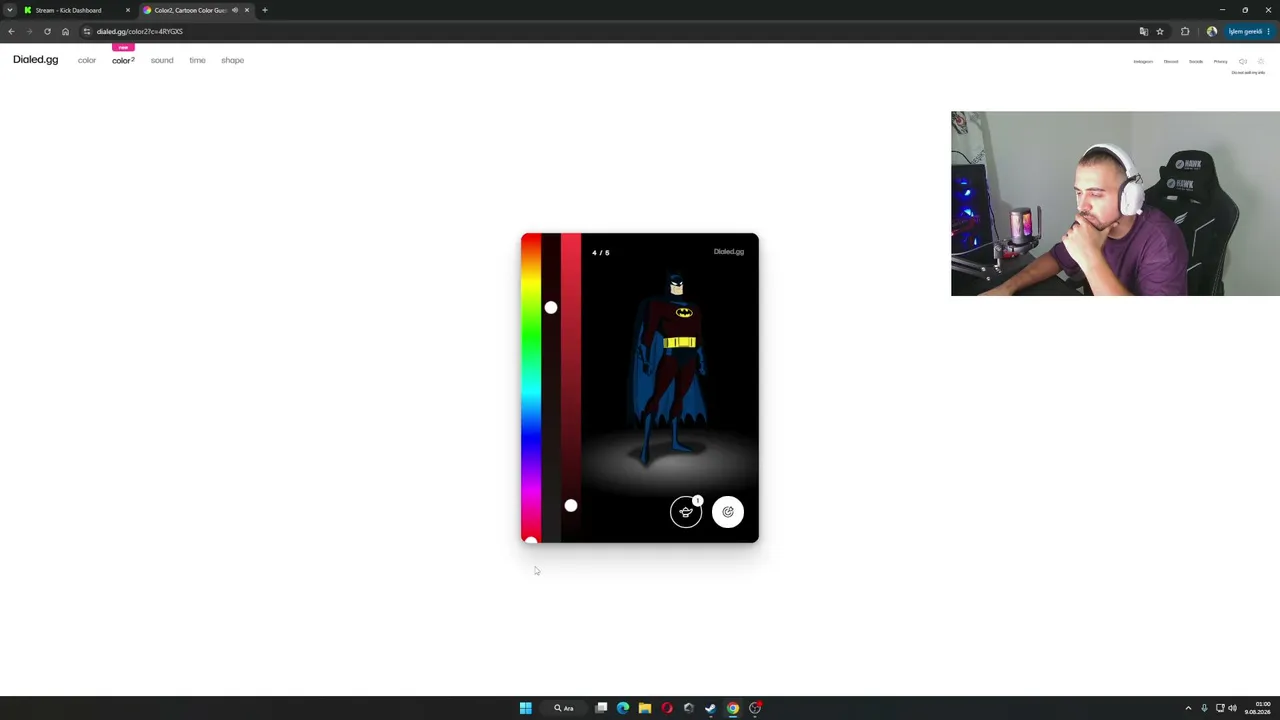Bookmark this page with the star
The image size is (1280, 720).
(x=1160, y=31)
